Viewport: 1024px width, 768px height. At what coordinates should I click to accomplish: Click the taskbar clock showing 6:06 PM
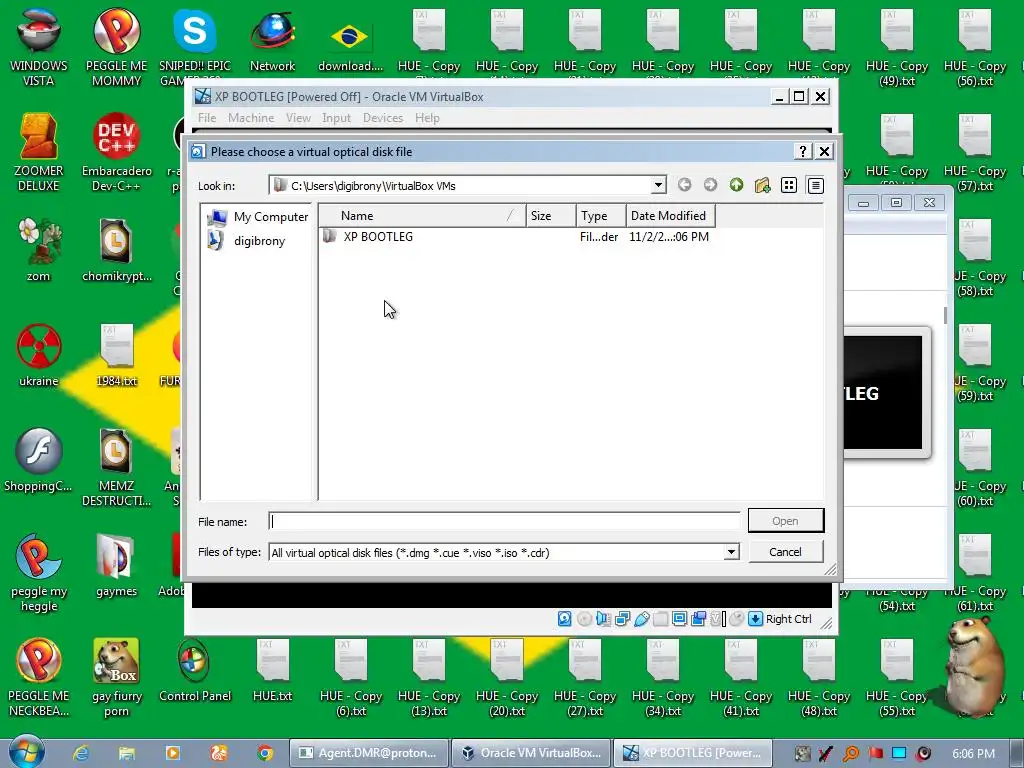974,753
